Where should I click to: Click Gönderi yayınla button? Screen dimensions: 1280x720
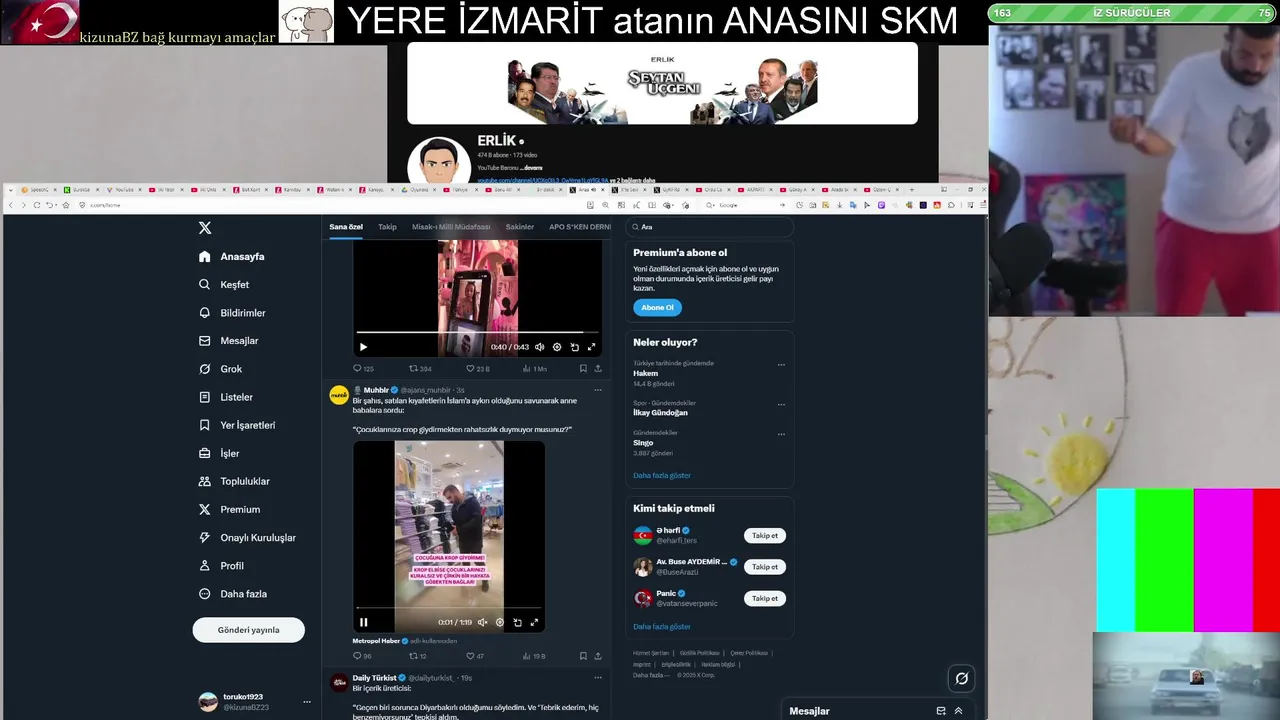(249, 630)
